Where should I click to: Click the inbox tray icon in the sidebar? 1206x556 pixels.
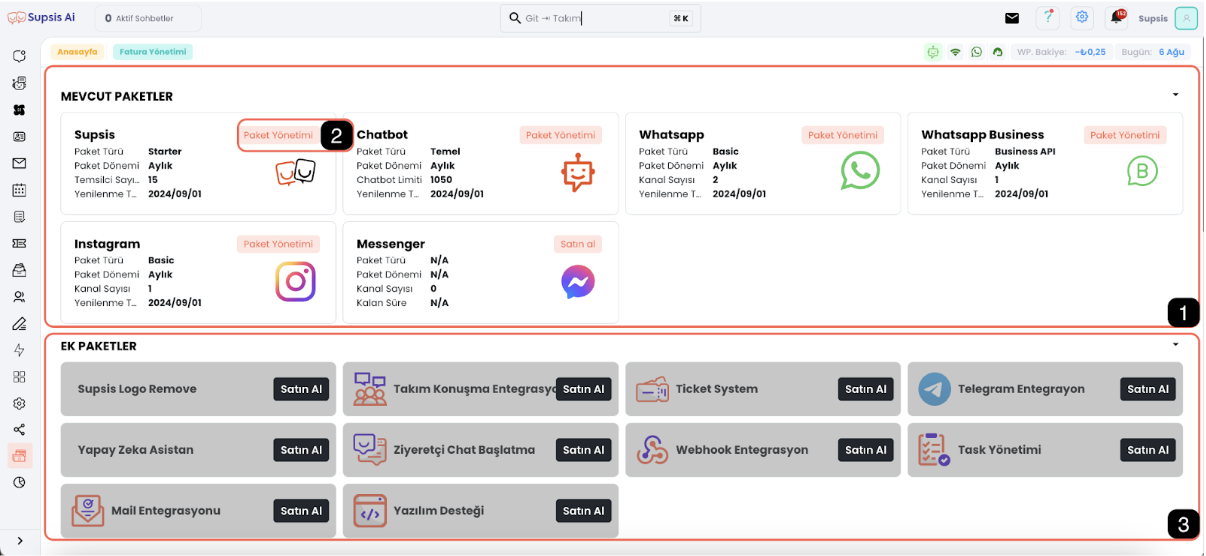click(x=19, y=270)
